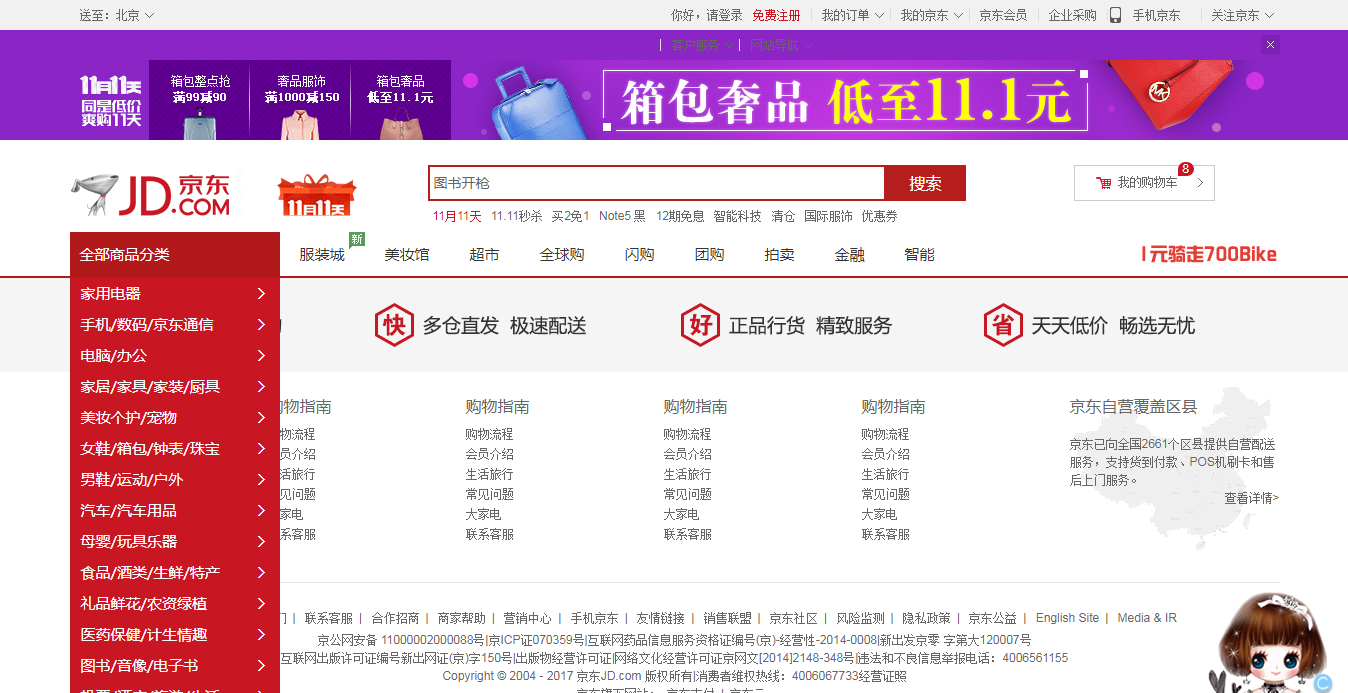This screenshot has height=693, width=1348.
Task: Expand 男鞋/运动/户外 category
Action: (175, 479)
